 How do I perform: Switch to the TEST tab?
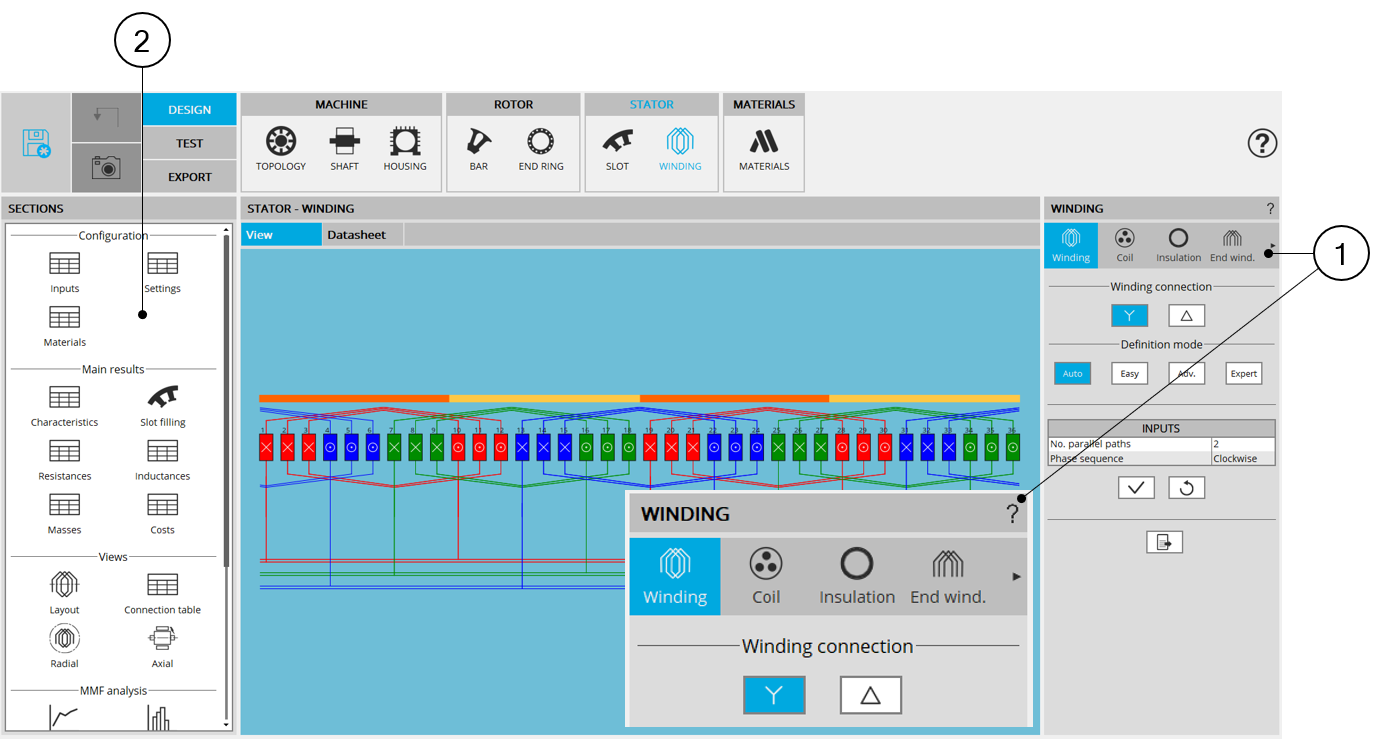pyautogui.click(x=189, y=143)
